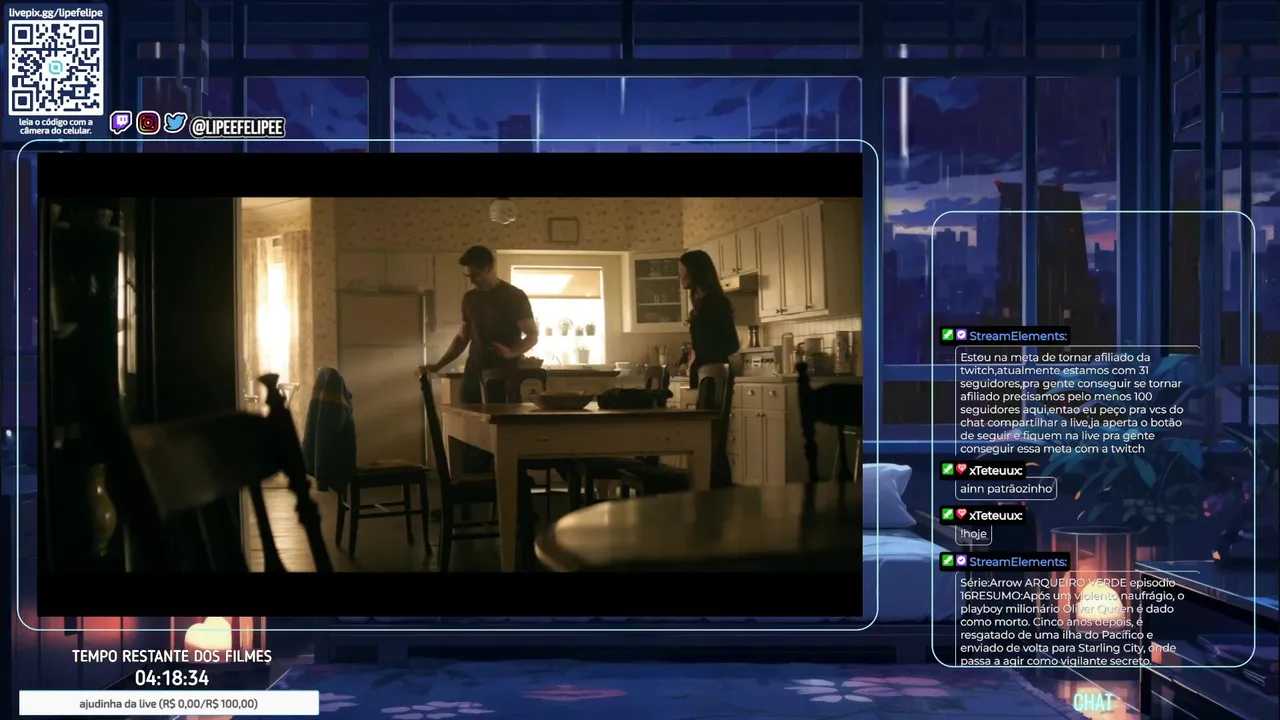1280x720 pixels.
Task: Click the blue Twitter bird icon
Action: click(175, 123)
